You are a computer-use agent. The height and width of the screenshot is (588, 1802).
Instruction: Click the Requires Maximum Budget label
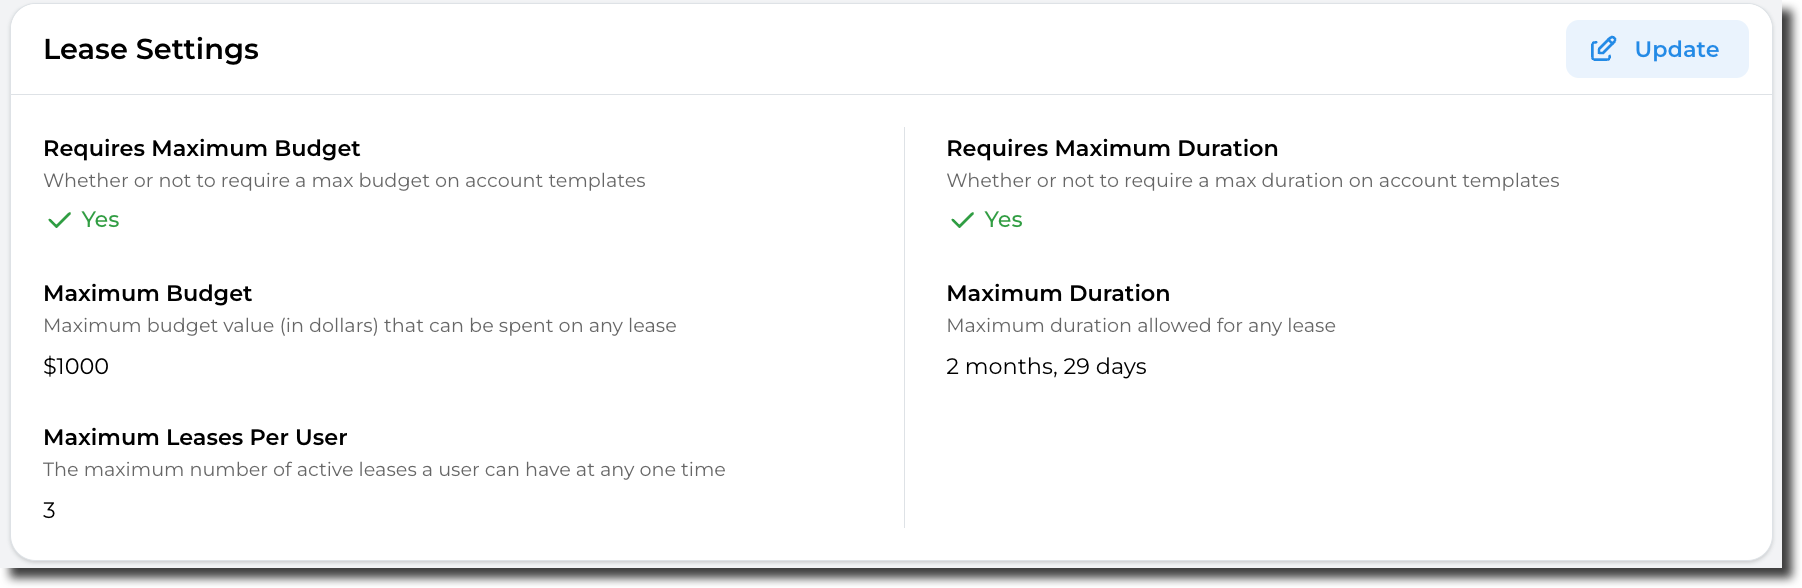pyautogui.click(x=201, y=148)
